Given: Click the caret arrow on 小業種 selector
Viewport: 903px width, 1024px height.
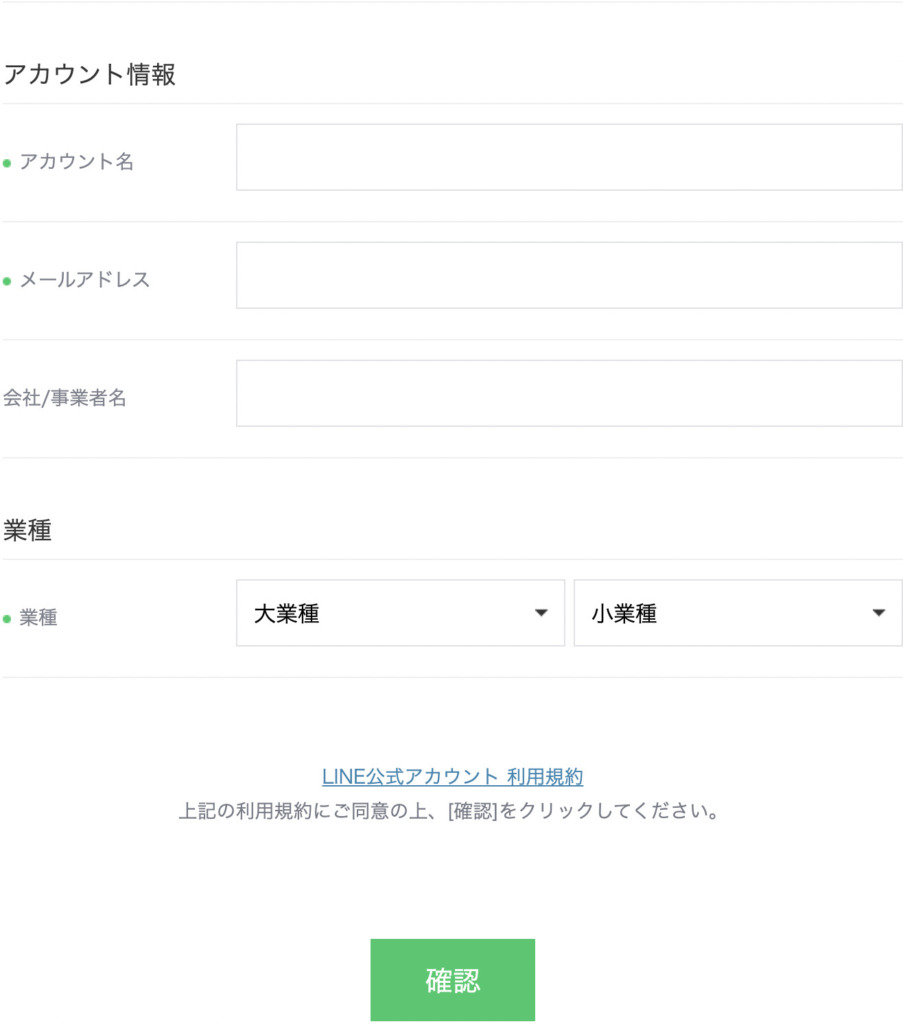Looking at the screenshot, I should (x=879, y=613).
